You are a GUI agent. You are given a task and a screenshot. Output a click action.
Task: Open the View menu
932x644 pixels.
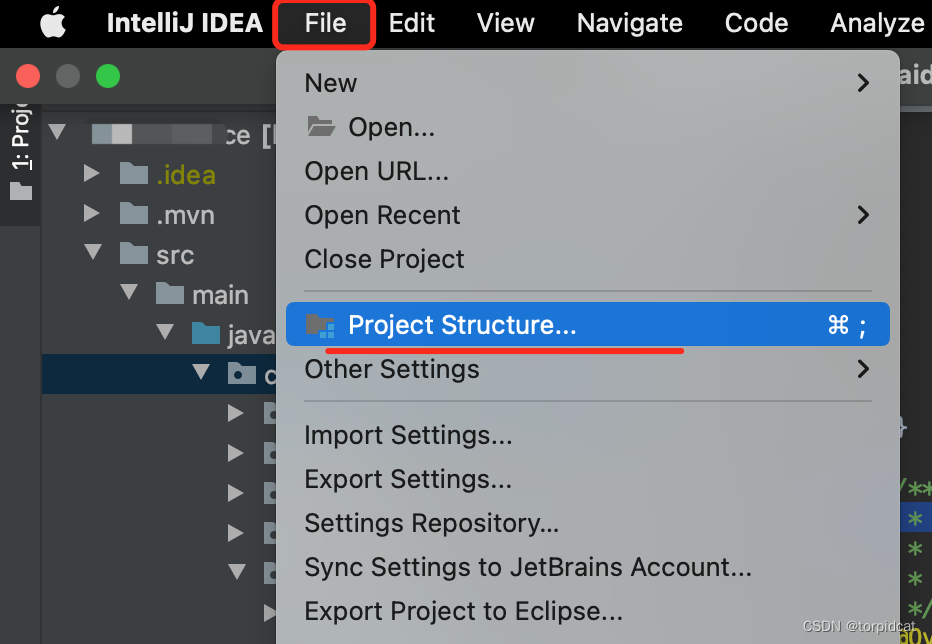(505, 23)
